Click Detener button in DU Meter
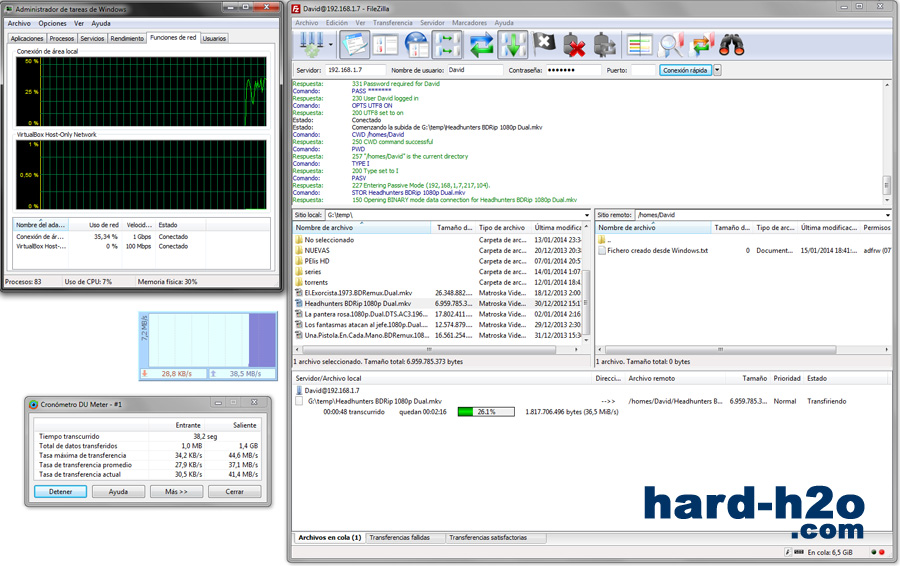900x566 pixels. tap(60, 492)
